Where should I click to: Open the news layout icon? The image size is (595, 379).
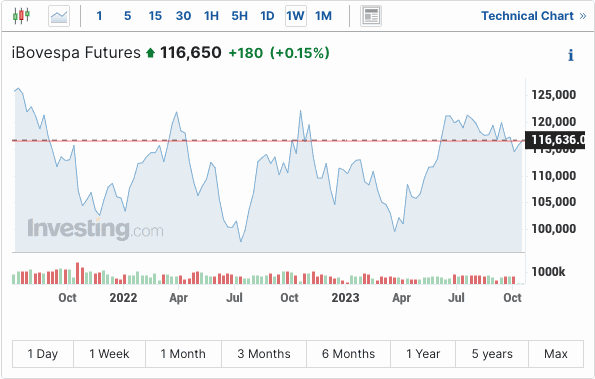tap(371, 16)
